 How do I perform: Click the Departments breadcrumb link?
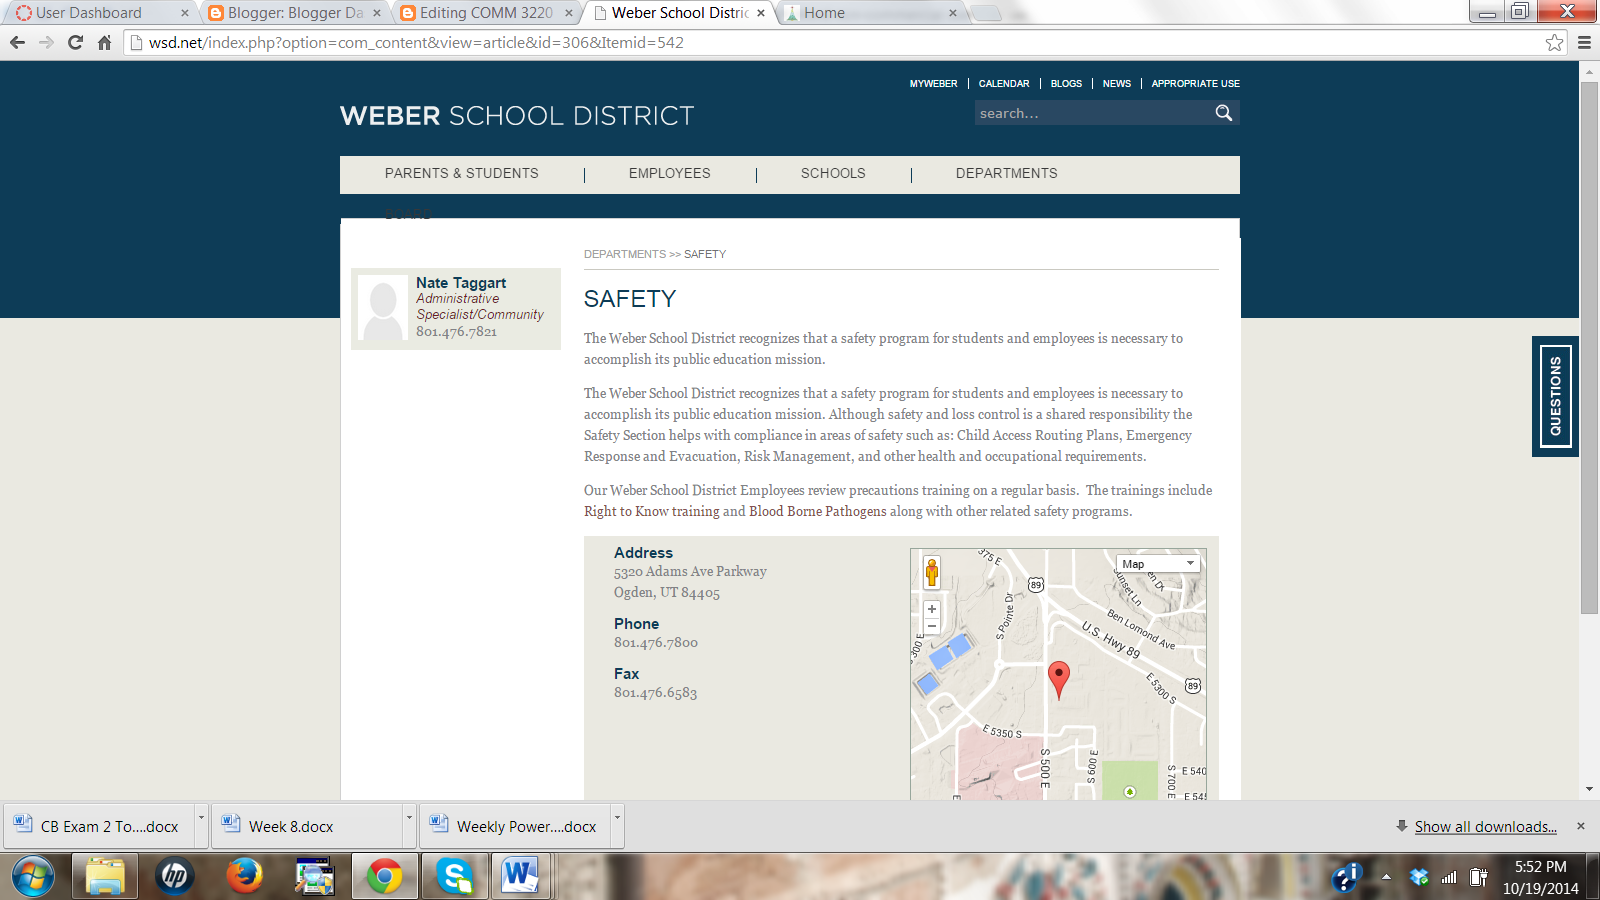pyautogui.click(x=625, y=254)
